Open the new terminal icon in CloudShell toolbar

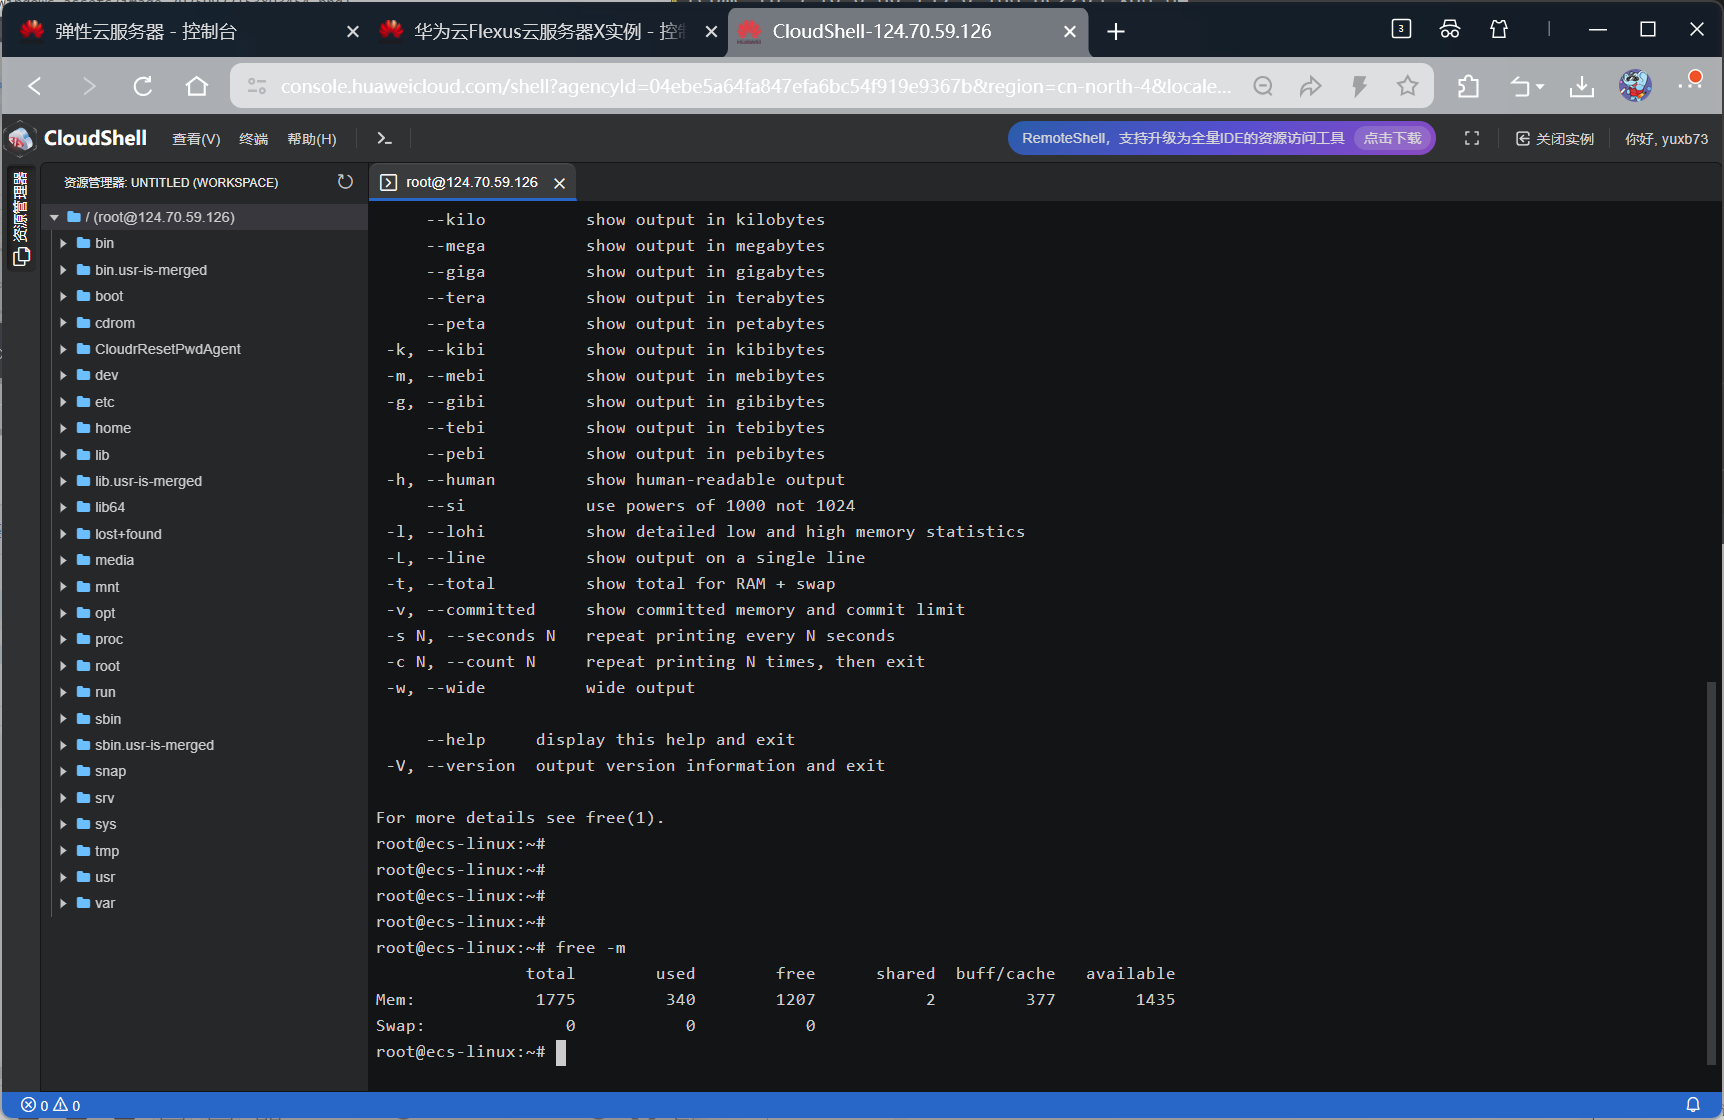coord(384,139)
